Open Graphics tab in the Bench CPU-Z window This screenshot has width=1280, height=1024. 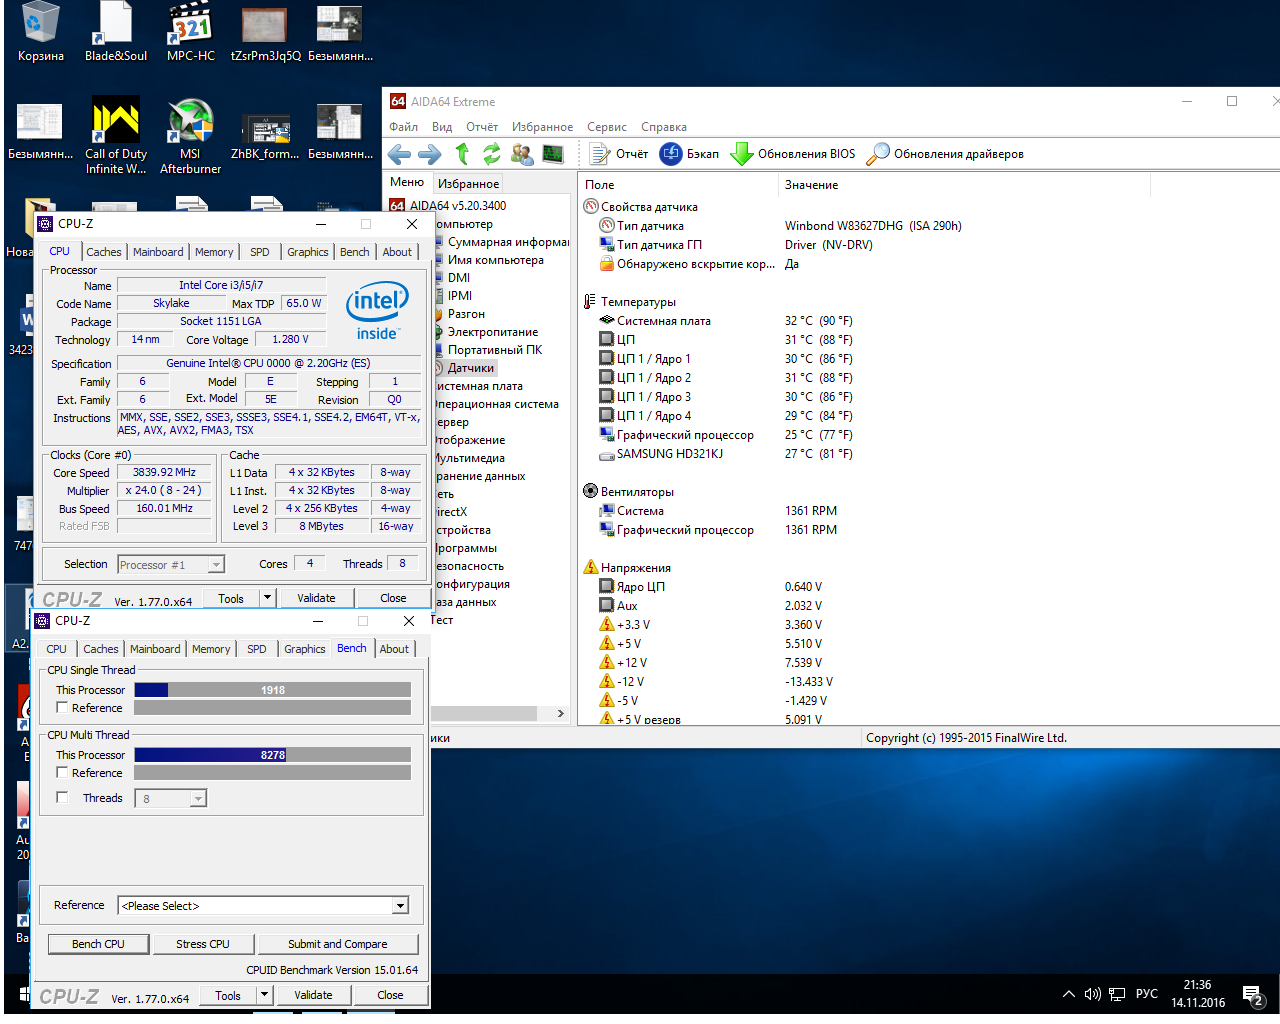pyautogui.click(x=305, y=649)
